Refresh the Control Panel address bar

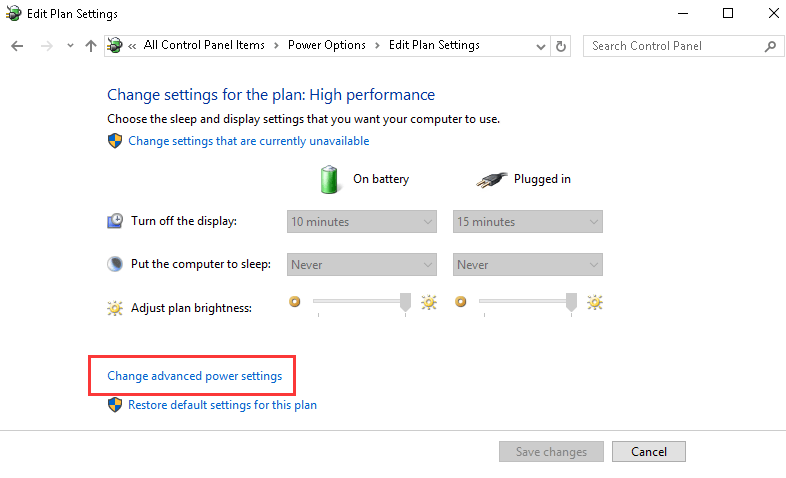[561, 46]
